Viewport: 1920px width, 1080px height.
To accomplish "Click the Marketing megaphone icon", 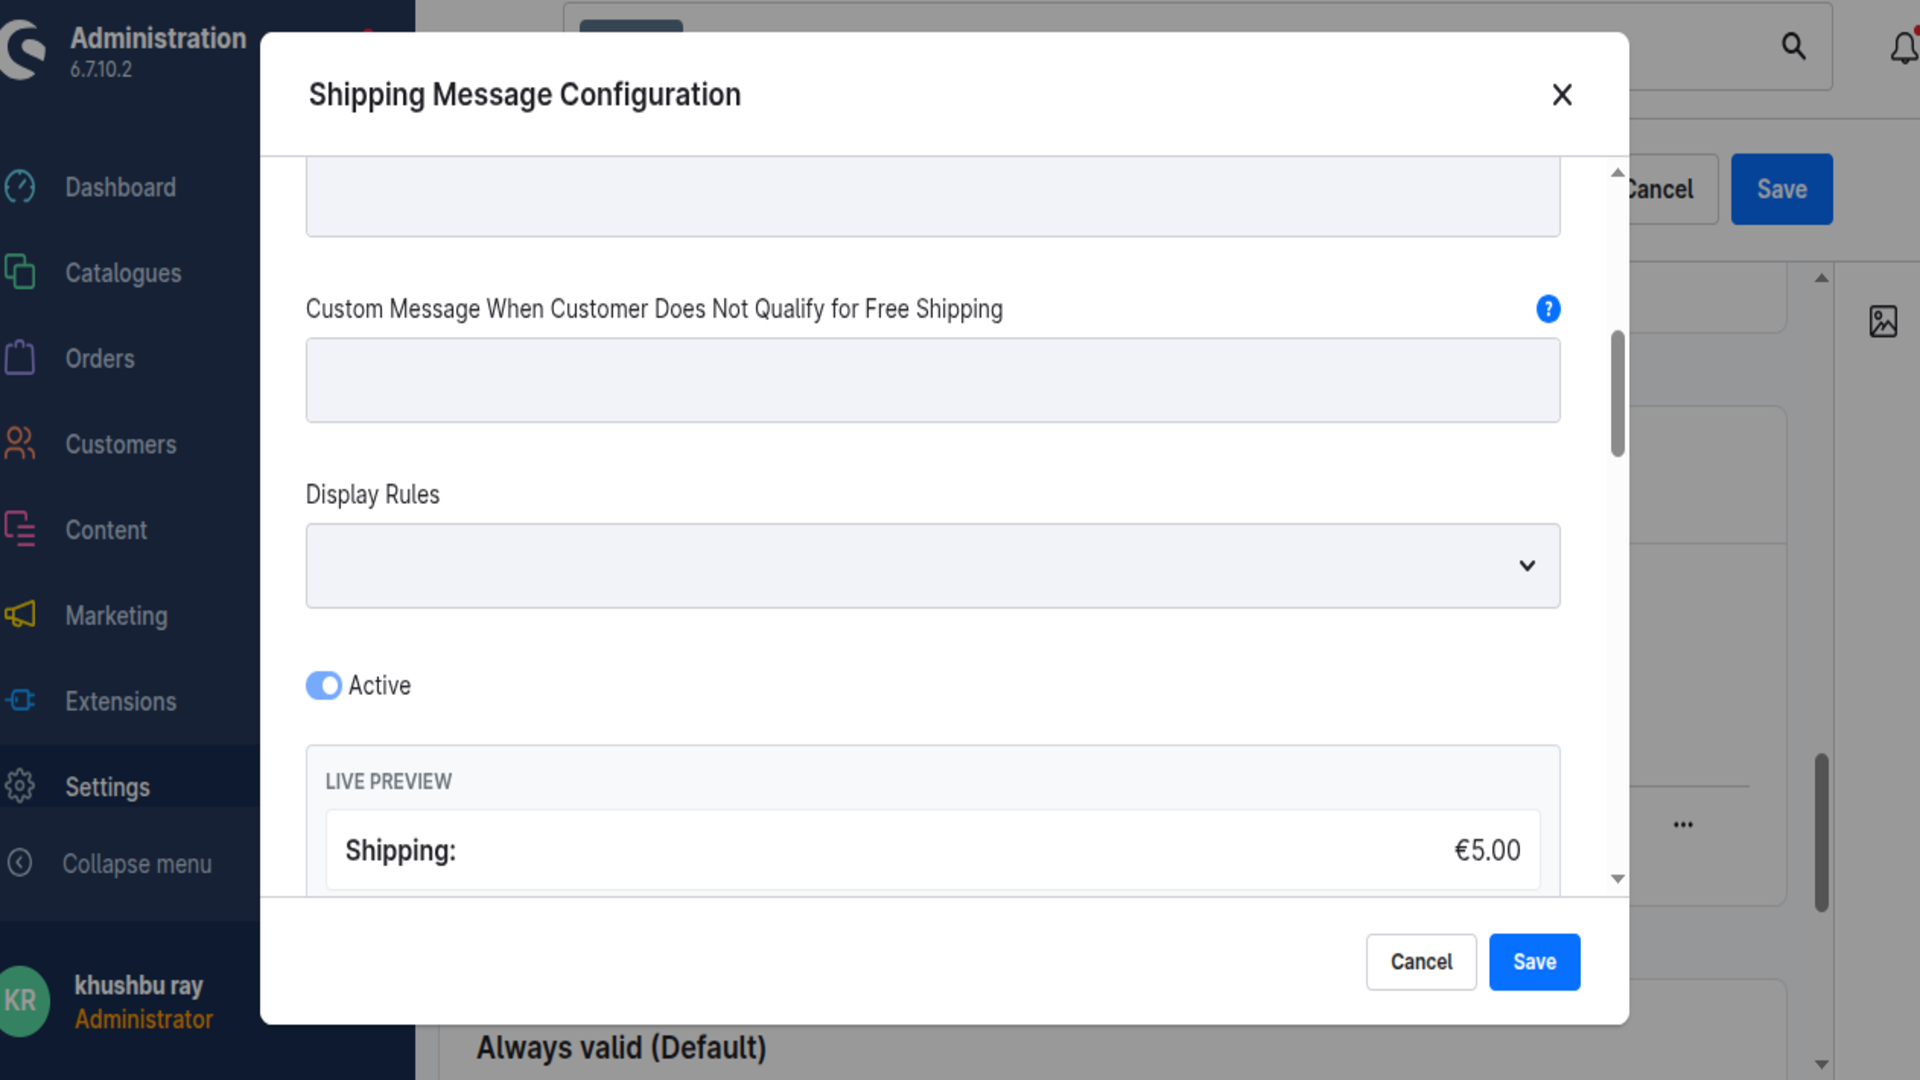I will coord(20,615).
